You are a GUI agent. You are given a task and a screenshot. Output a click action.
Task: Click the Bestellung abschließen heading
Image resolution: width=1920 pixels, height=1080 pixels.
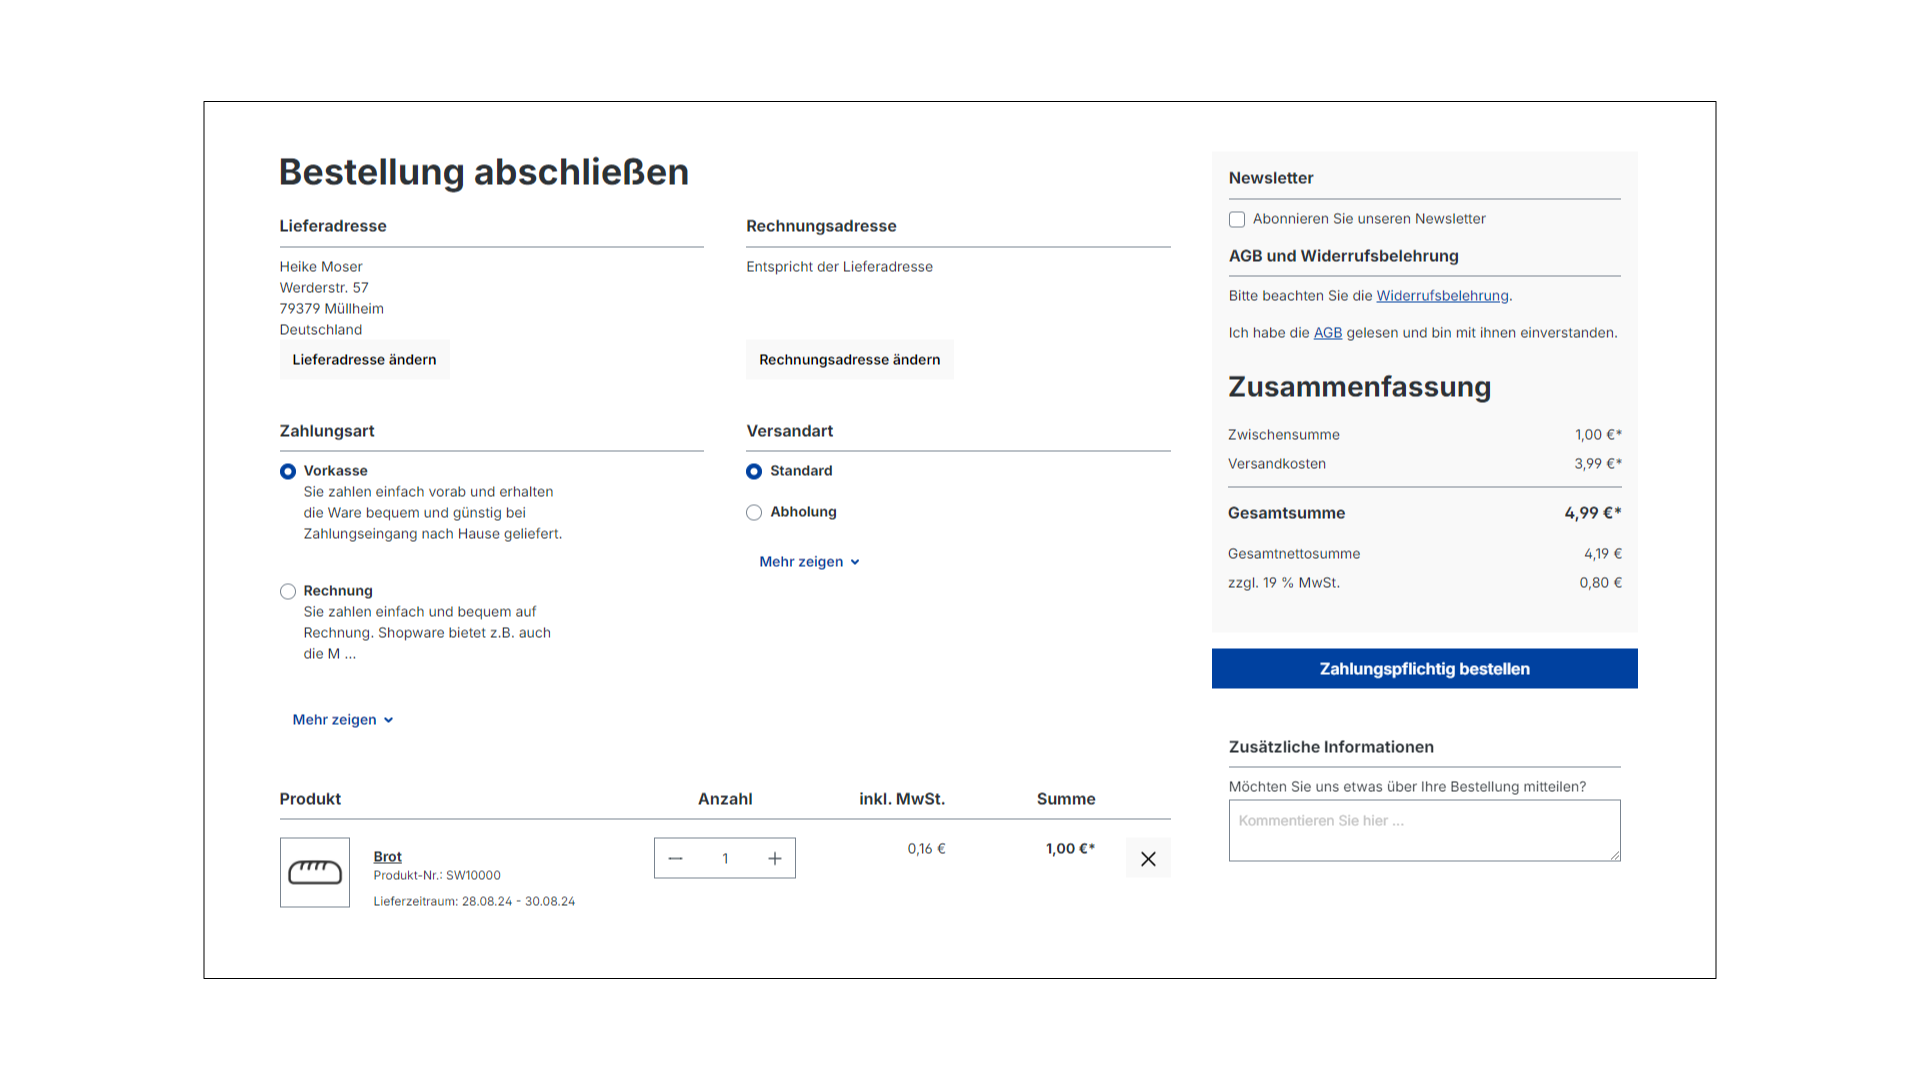pos(484,172)
